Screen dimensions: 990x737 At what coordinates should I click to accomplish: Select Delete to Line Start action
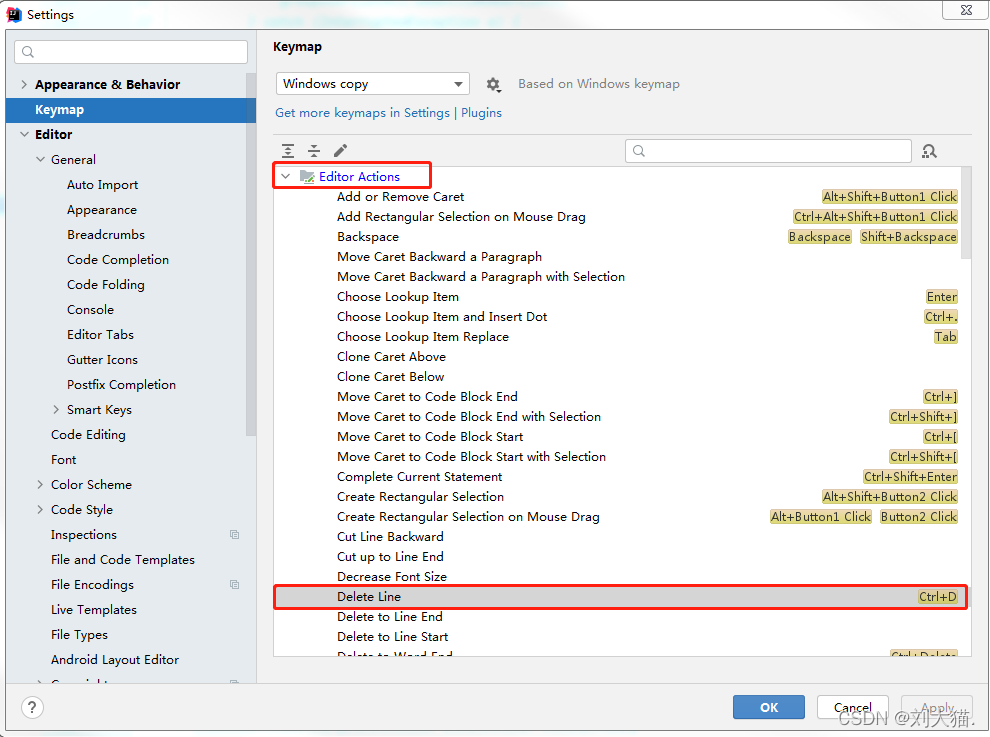[621, 637]
